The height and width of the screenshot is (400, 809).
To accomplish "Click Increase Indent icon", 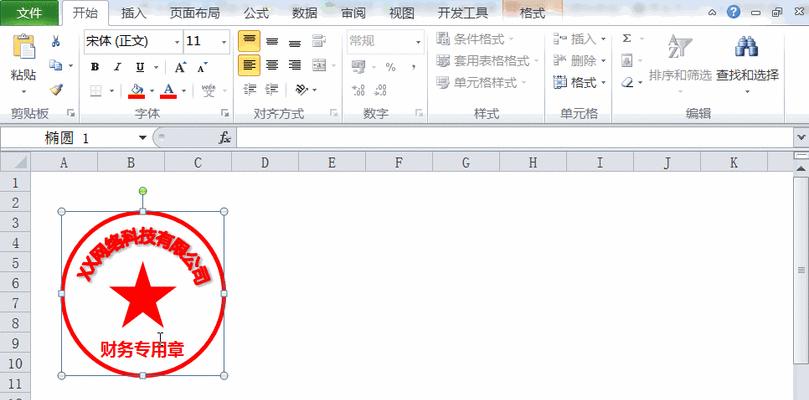I will 272,90.
